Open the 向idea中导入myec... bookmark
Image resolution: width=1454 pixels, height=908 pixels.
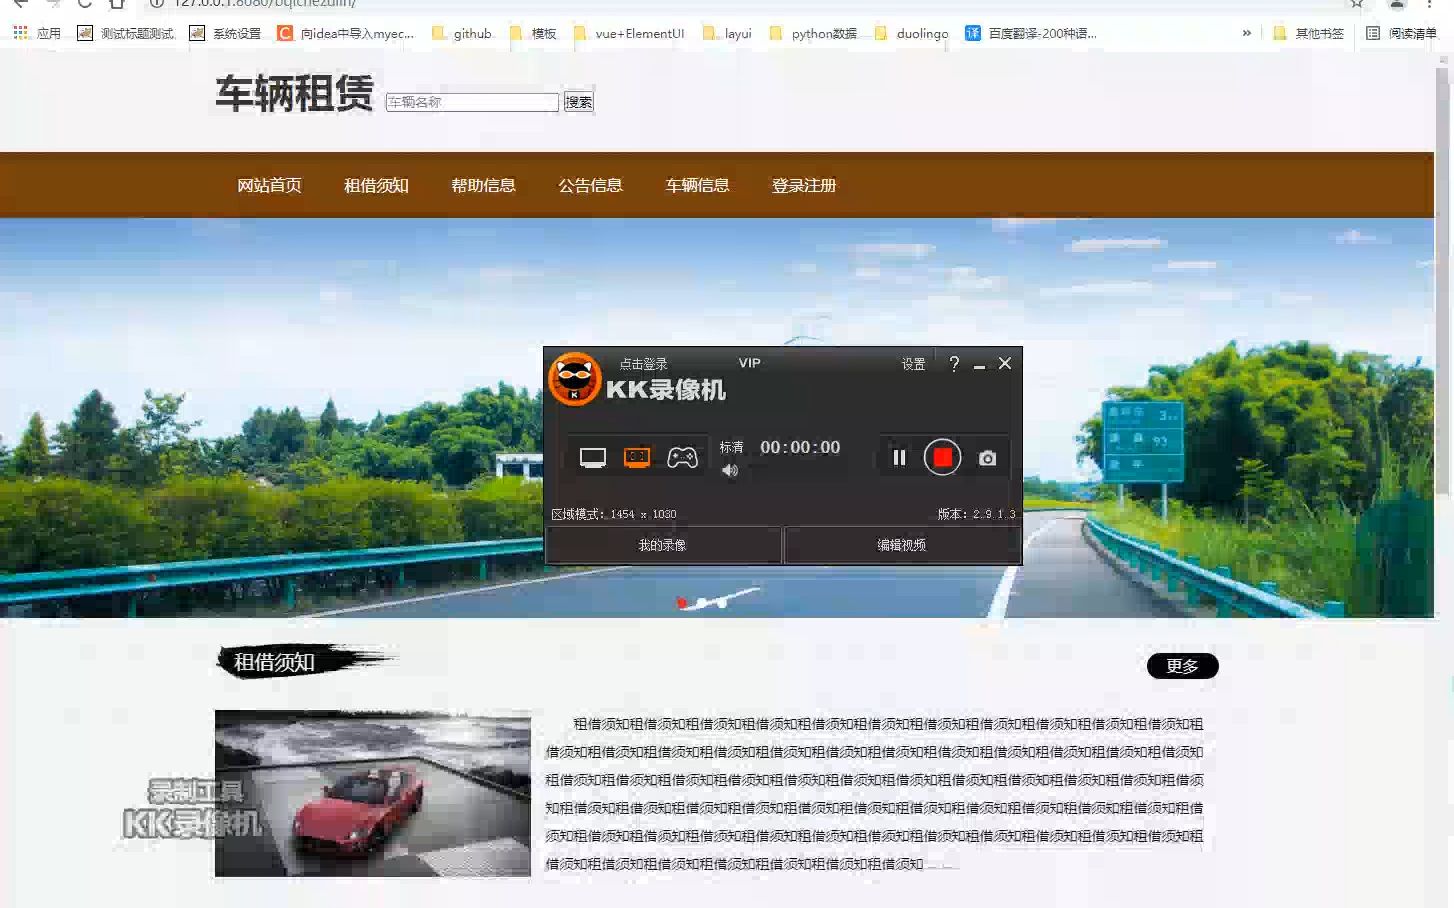click(346, 33)
